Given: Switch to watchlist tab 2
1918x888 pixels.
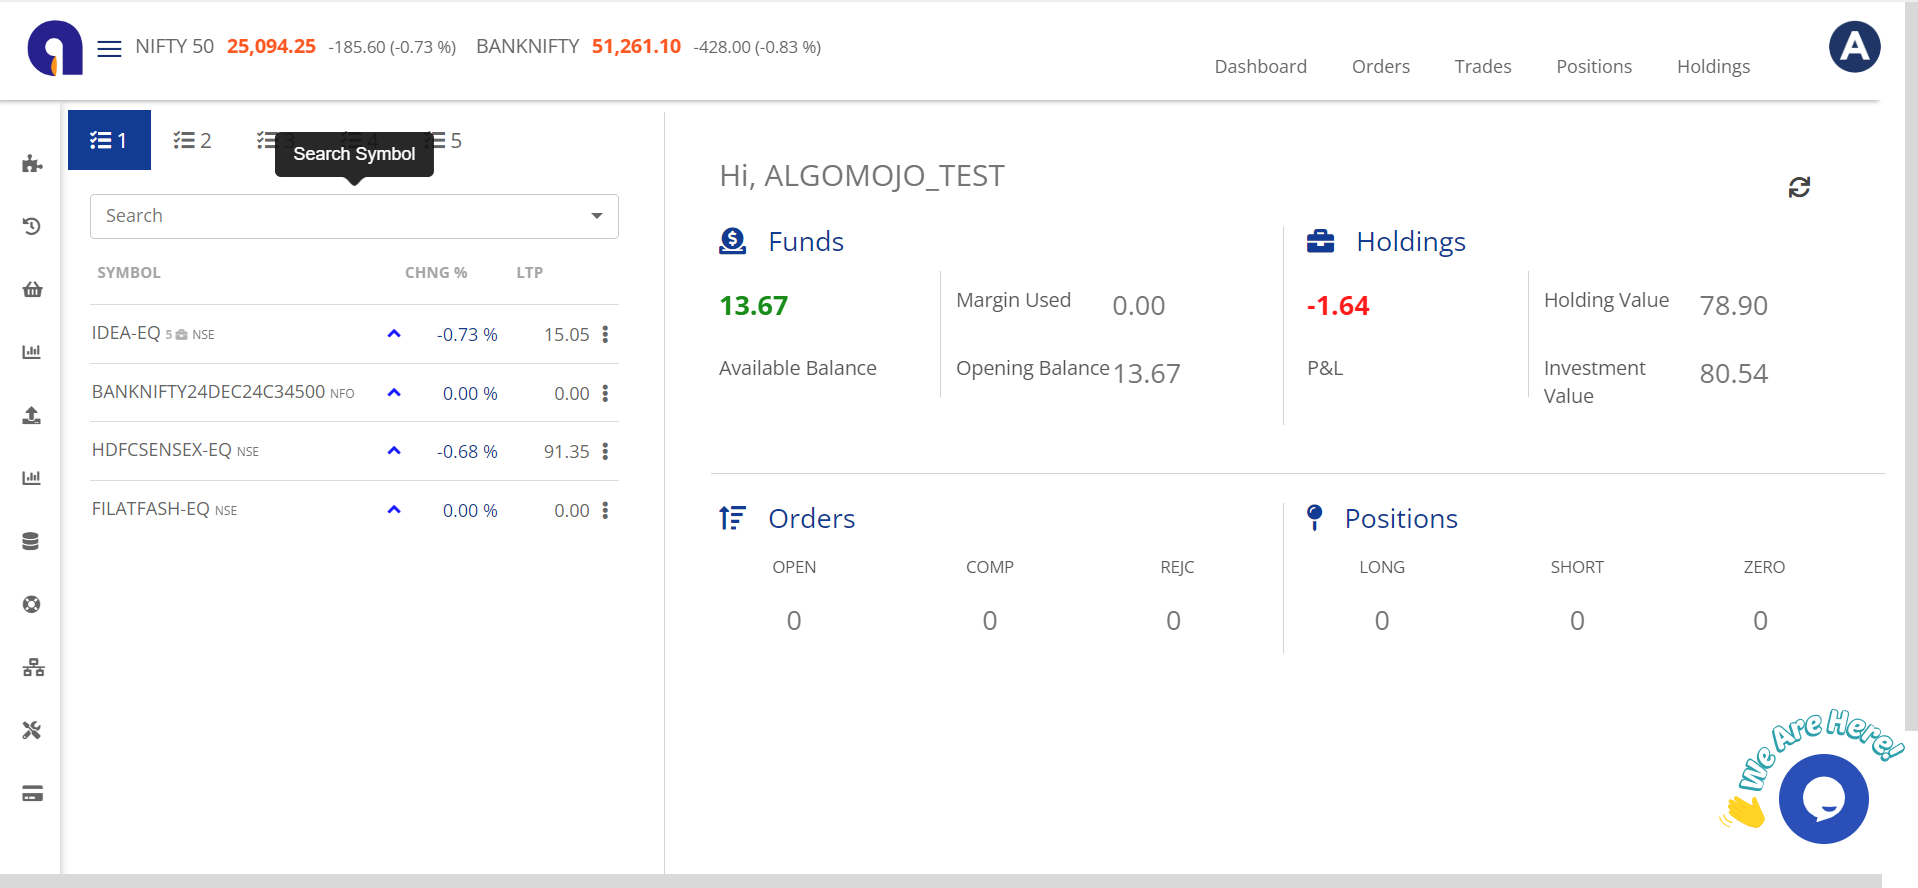Looking at the screenshot, I should [x=192, y=140].
